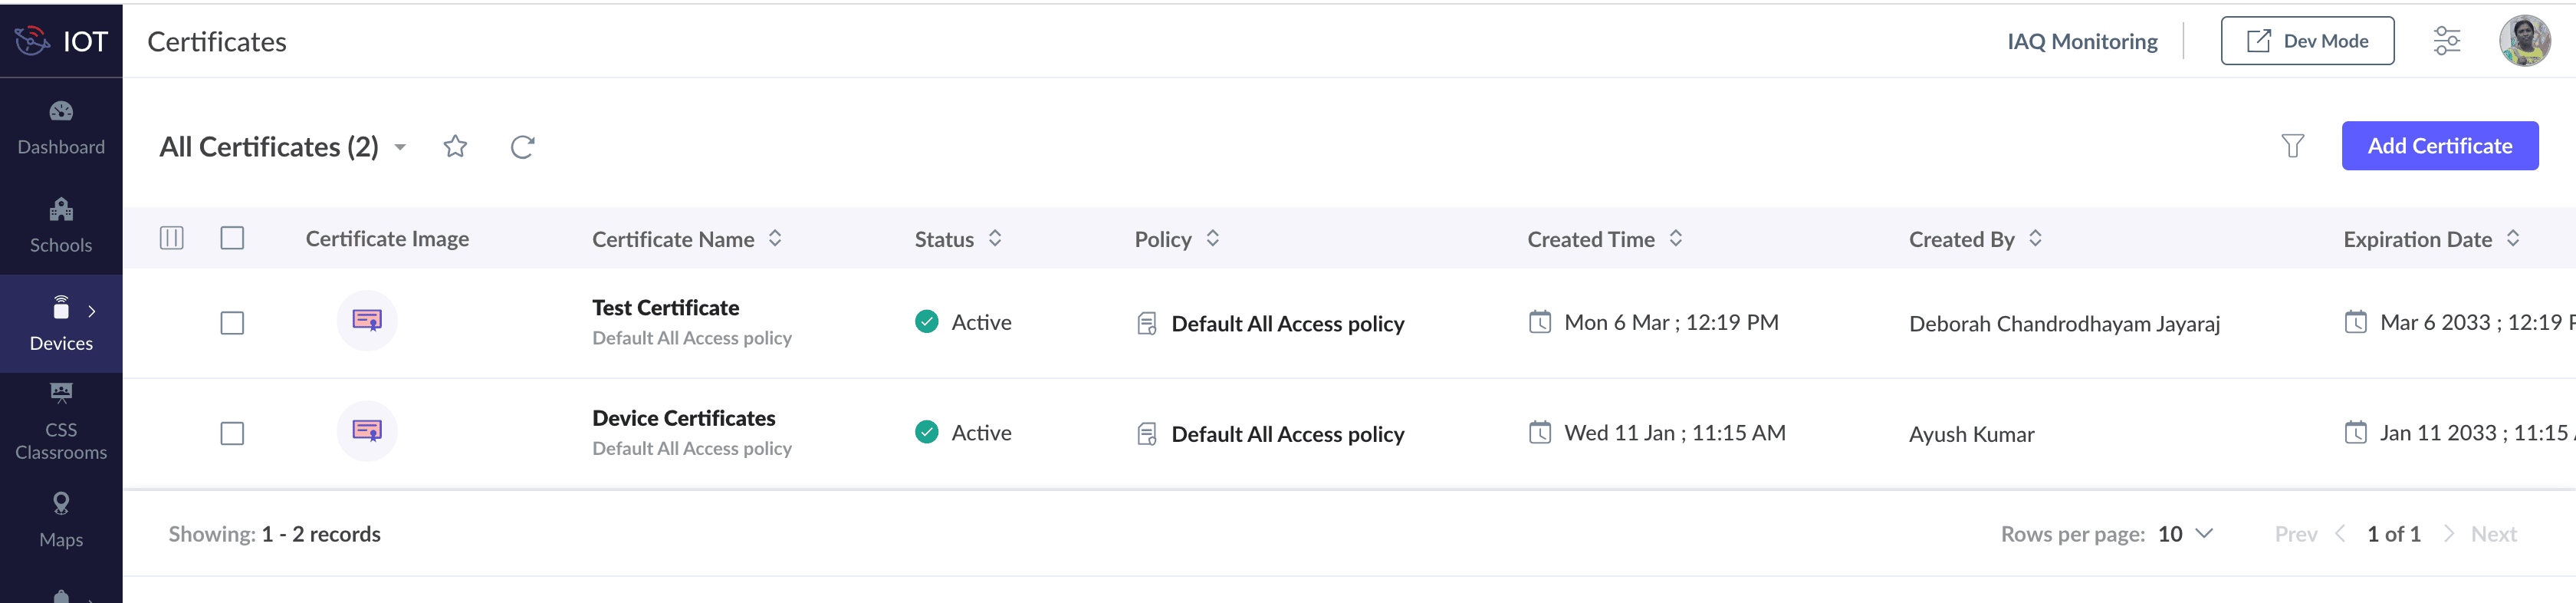Click the Add Certificate button
Viewport: 2576px width, 603px height.
[2439, 146]
